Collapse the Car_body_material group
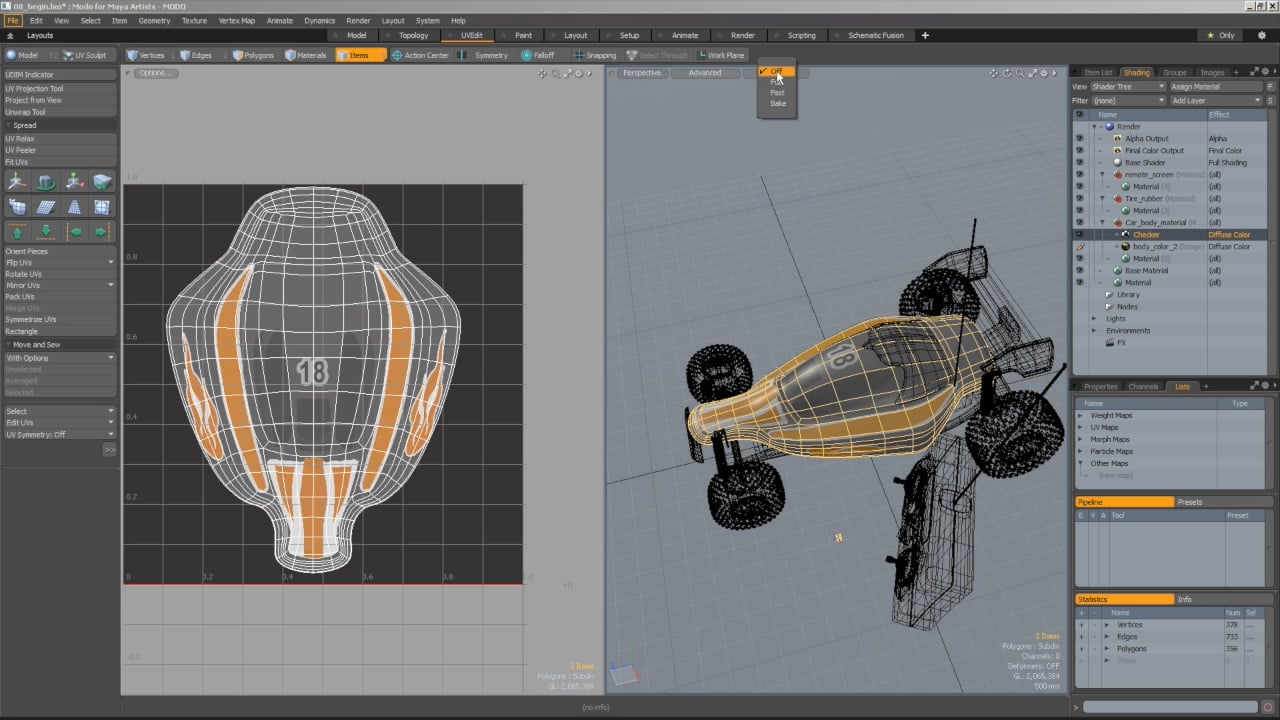1280x720 pixels. tap(1103, 223)
